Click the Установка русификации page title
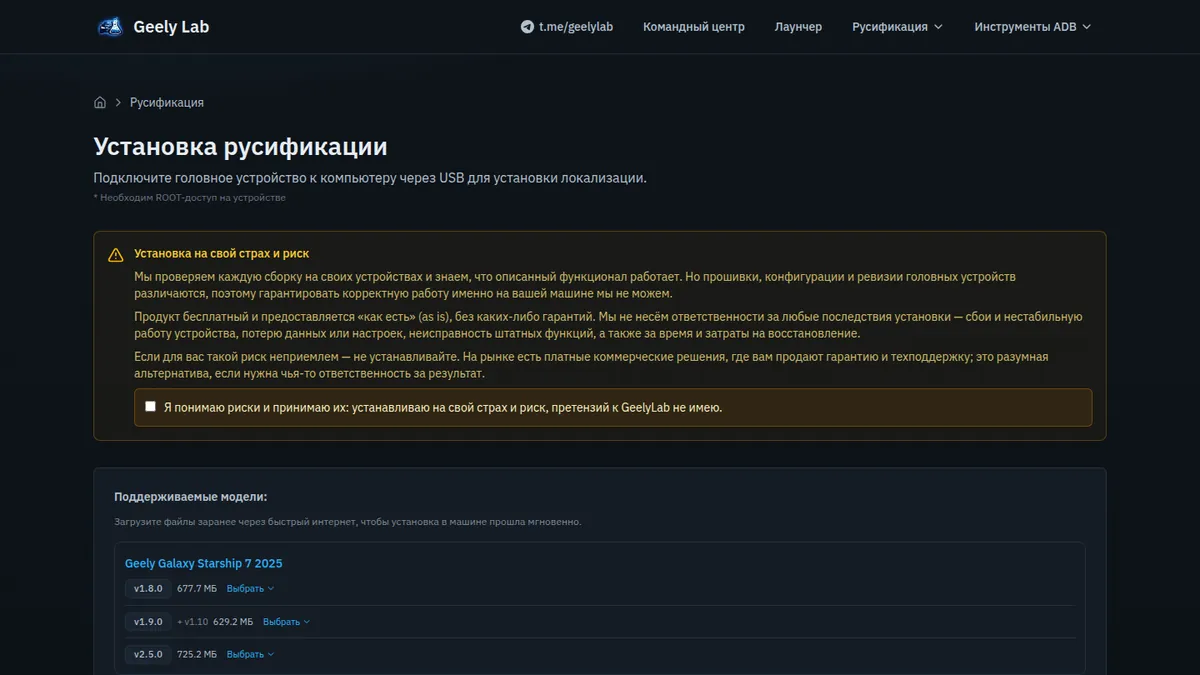 pos(240,146)
